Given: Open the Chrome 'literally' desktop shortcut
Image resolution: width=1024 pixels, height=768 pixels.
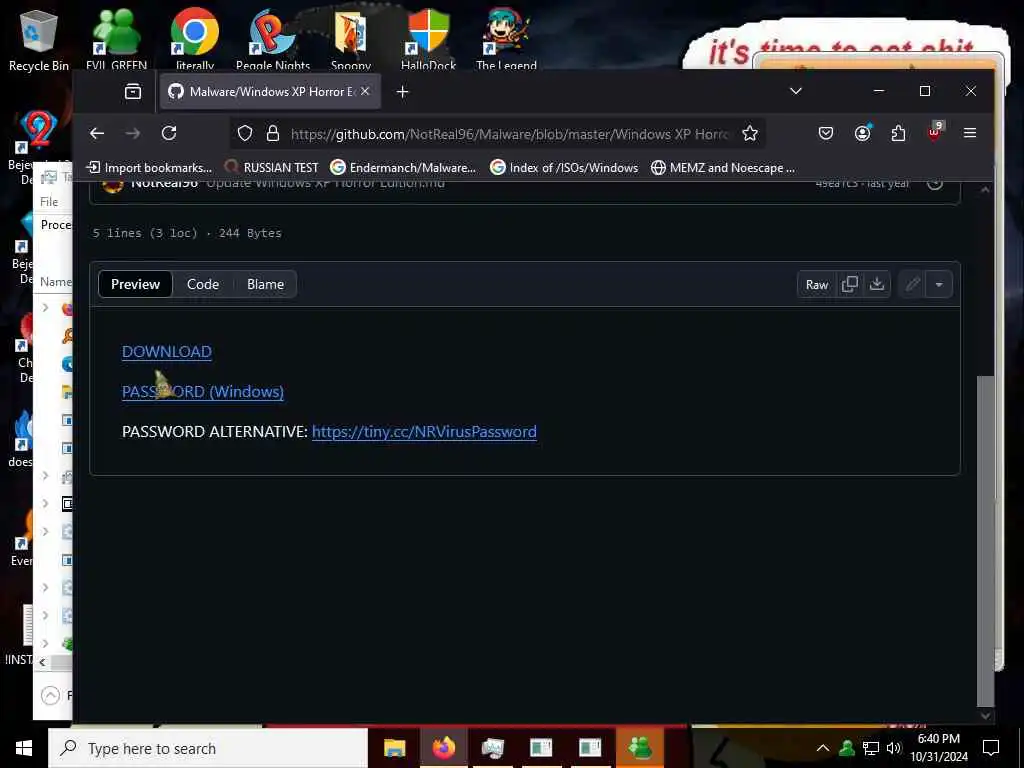Looking at the screenshot, I should click(x=195, y=39).
